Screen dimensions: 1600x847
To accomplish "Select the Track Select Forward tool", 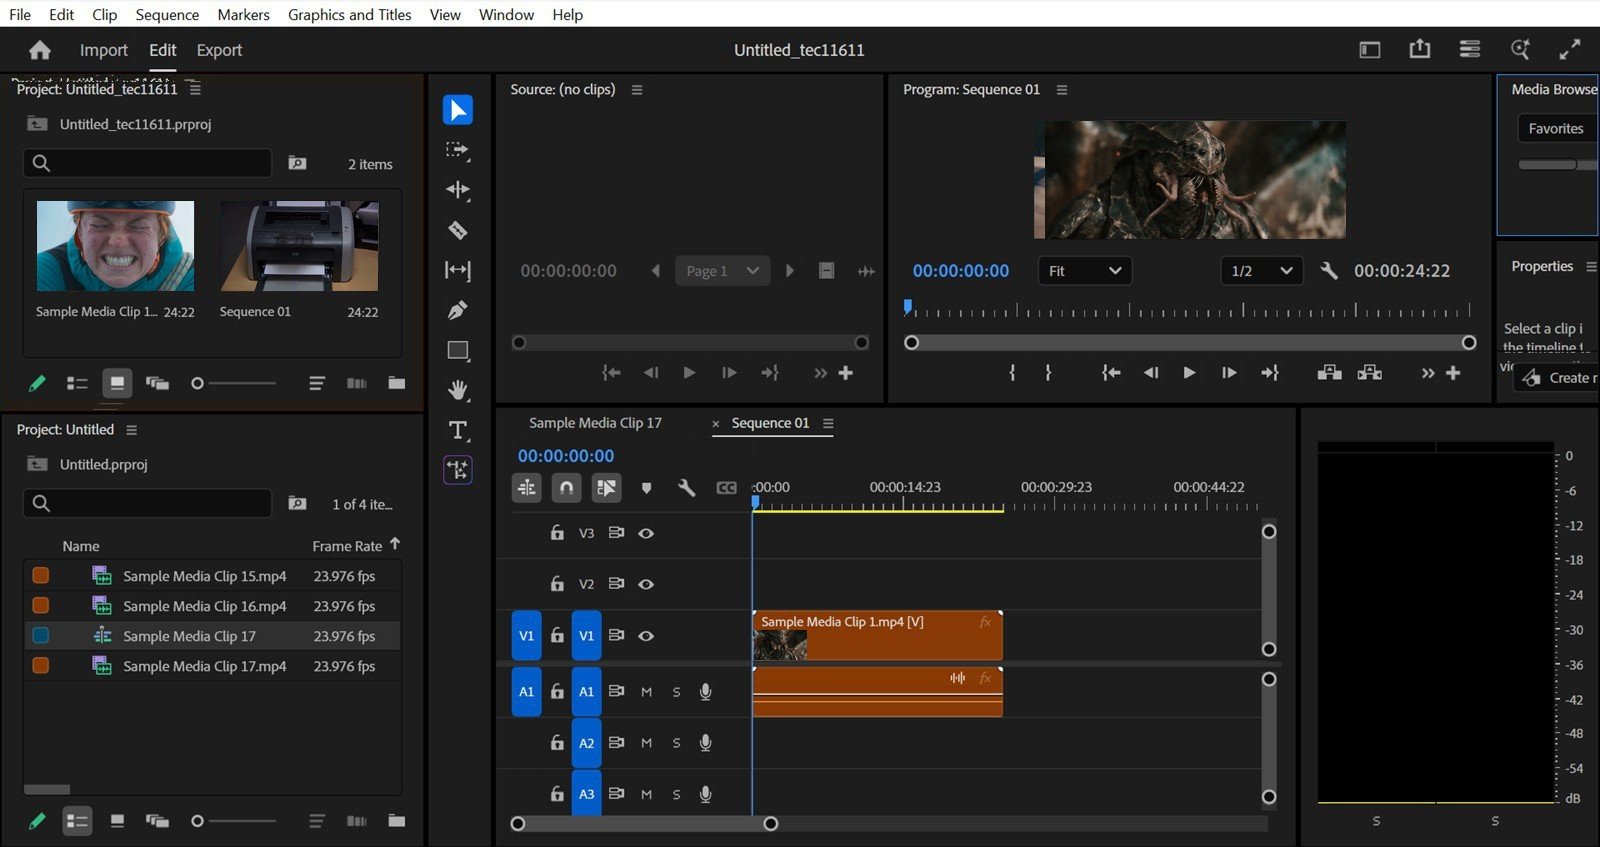I will (x=458, y=150).
